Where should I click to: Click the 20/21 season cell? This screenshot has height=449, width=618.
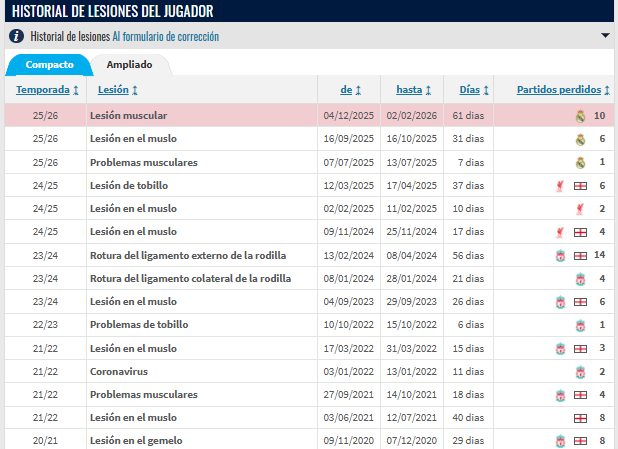45,440
